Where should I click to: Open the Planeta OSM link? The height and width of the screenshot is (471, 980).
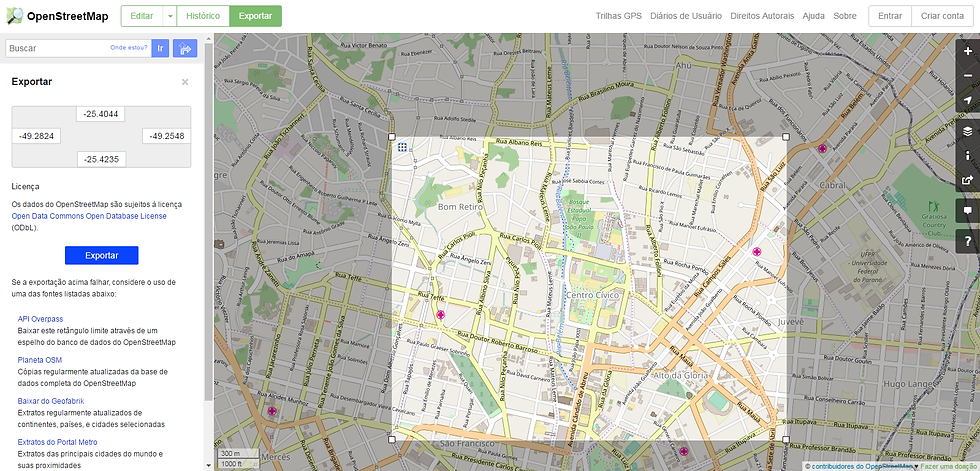click(39, 360)
